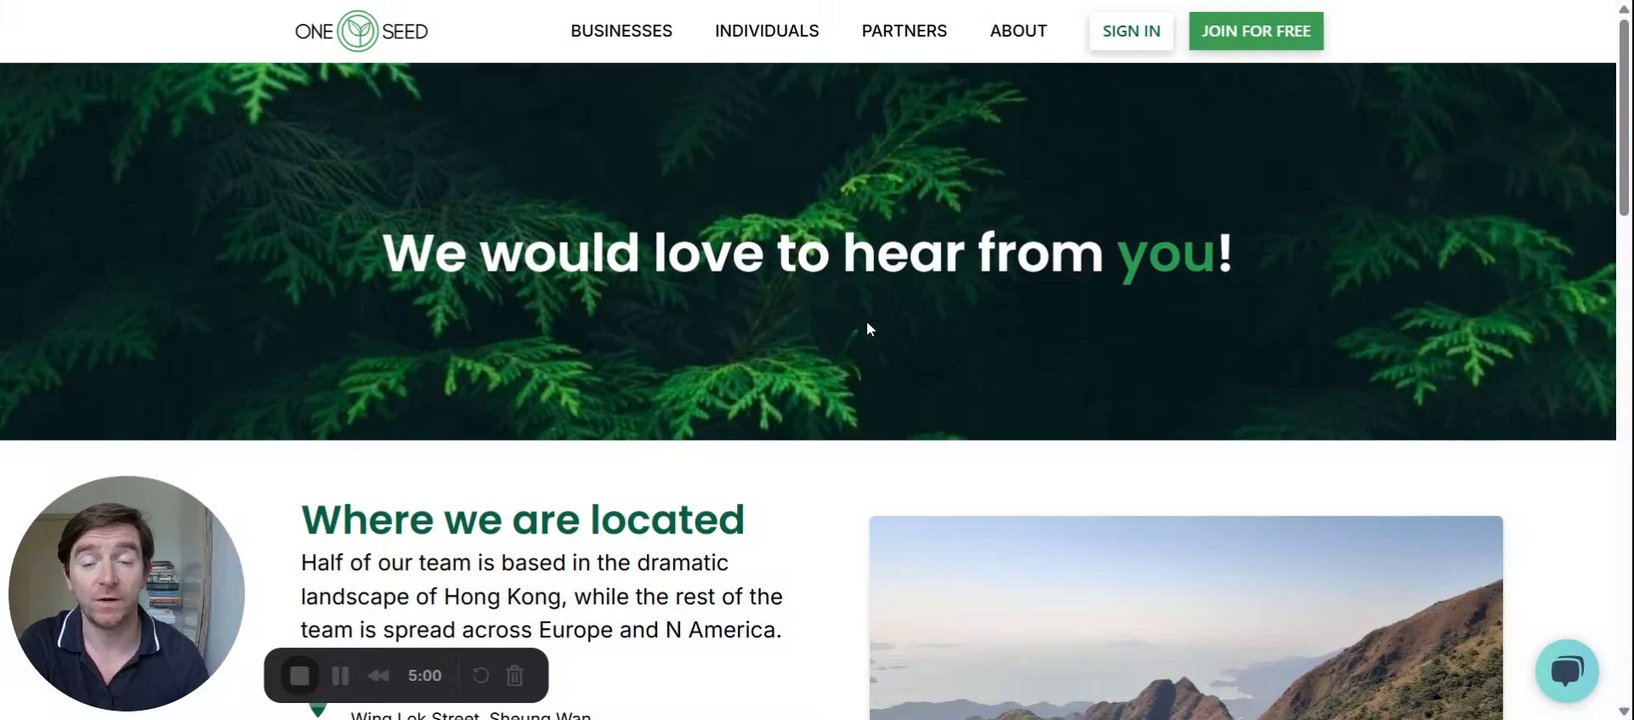Viewport: 1634px width, 720px height.
Task: Click the presenter webcam bubble
Action: (x=126, y=594)
